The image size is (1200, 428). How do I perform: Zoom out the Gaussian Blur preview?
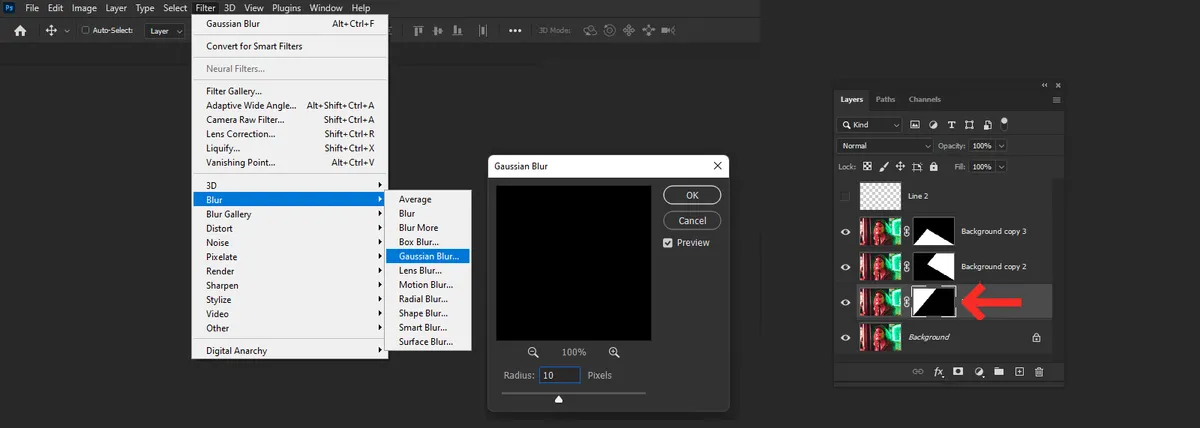(x=533, y=352)
